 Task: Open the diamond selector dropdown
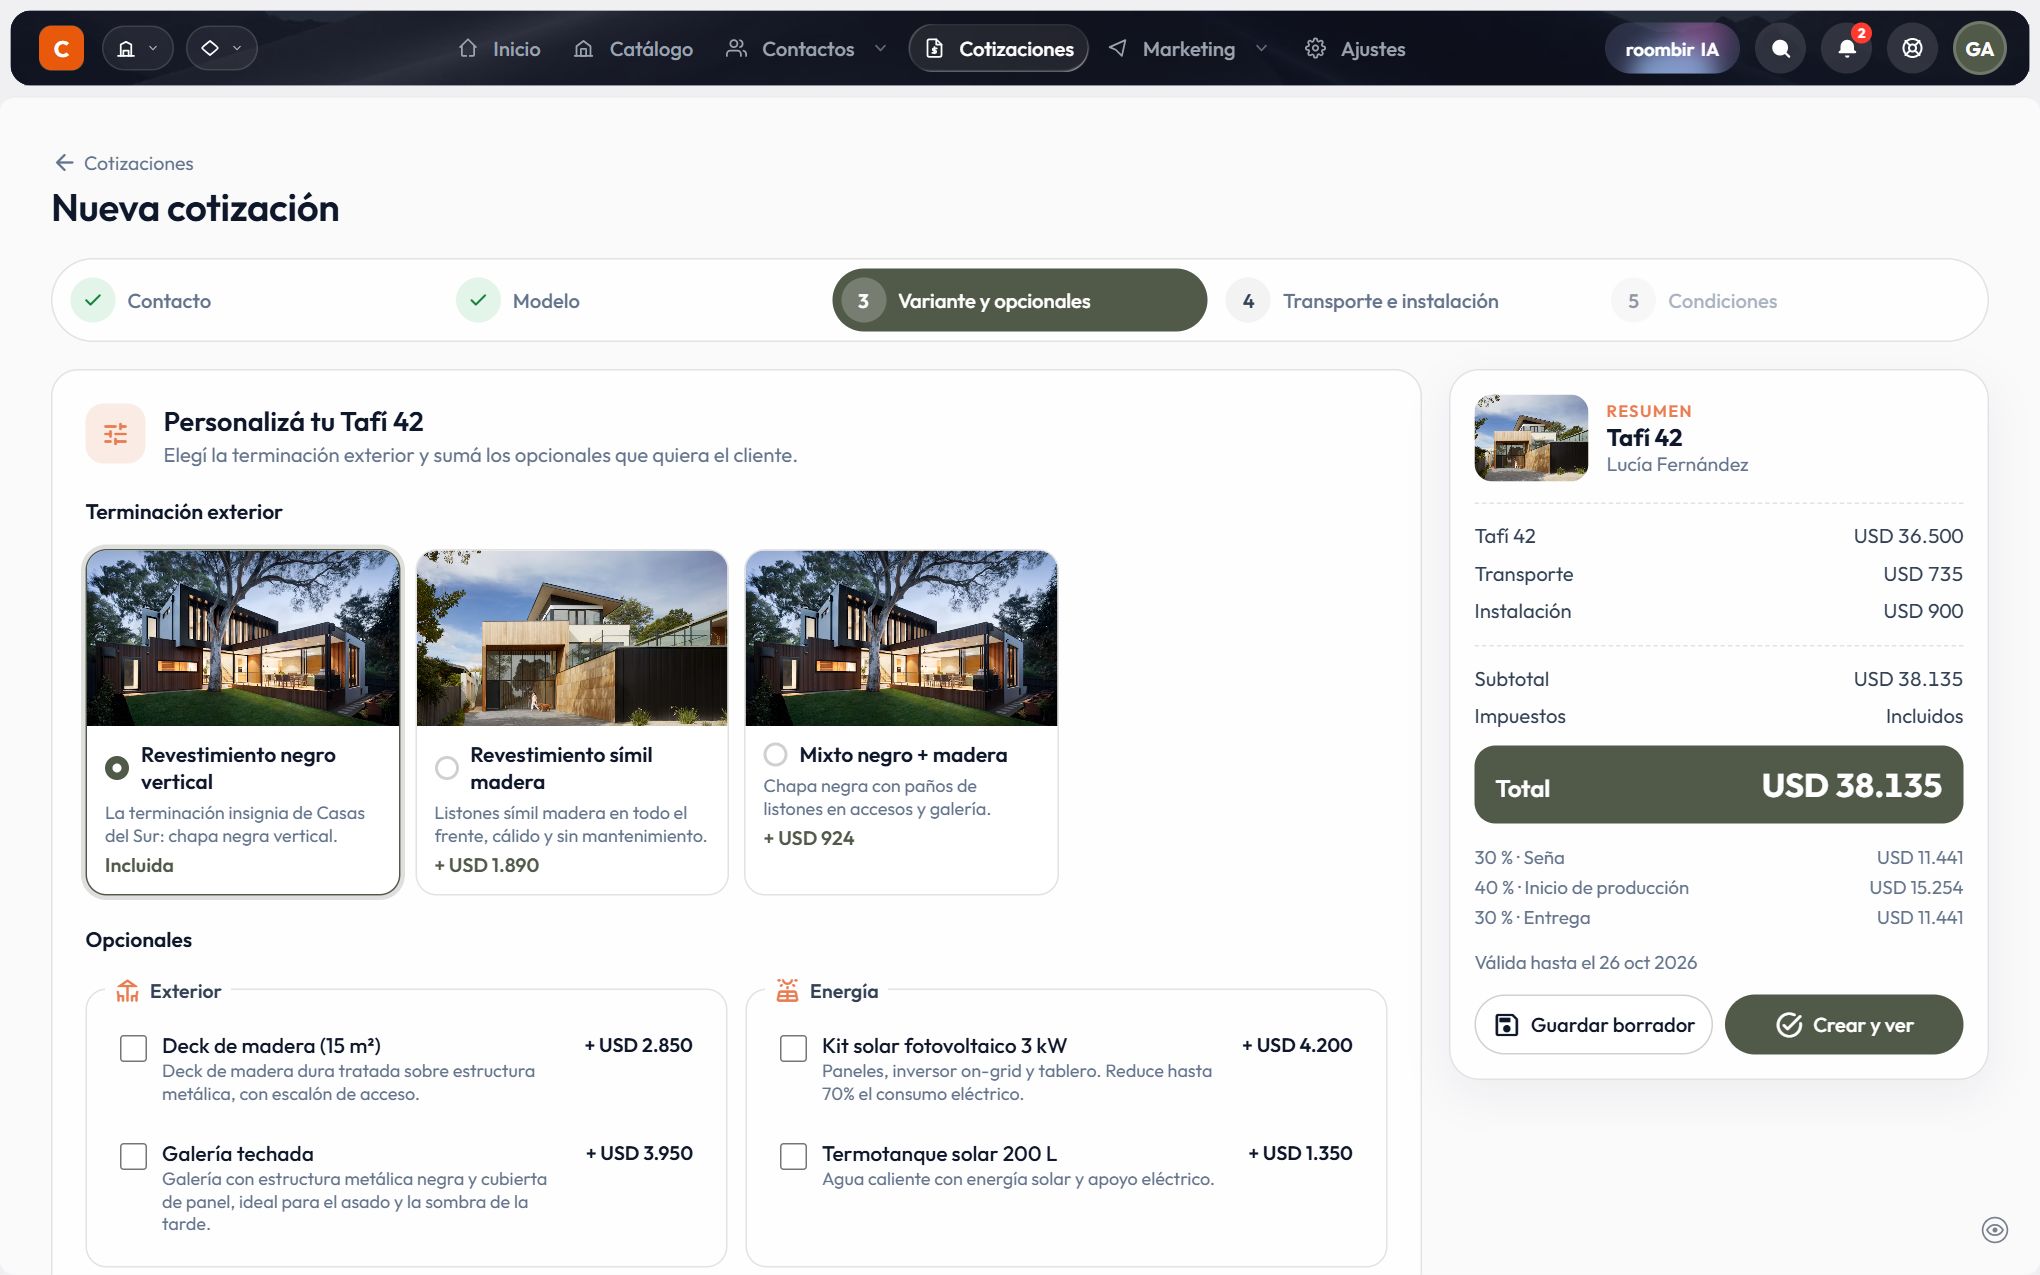tap(221, 48)
